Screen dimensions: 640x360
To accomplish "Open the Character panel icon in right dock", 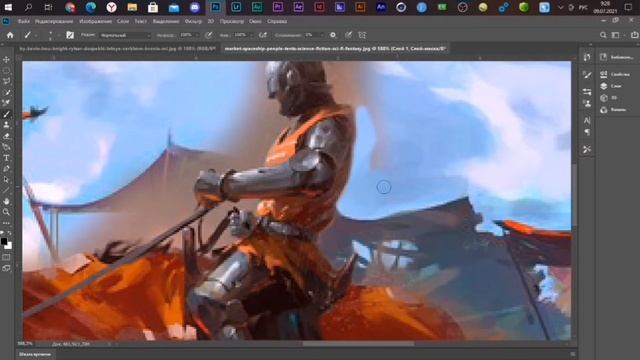I will (587, 120).
